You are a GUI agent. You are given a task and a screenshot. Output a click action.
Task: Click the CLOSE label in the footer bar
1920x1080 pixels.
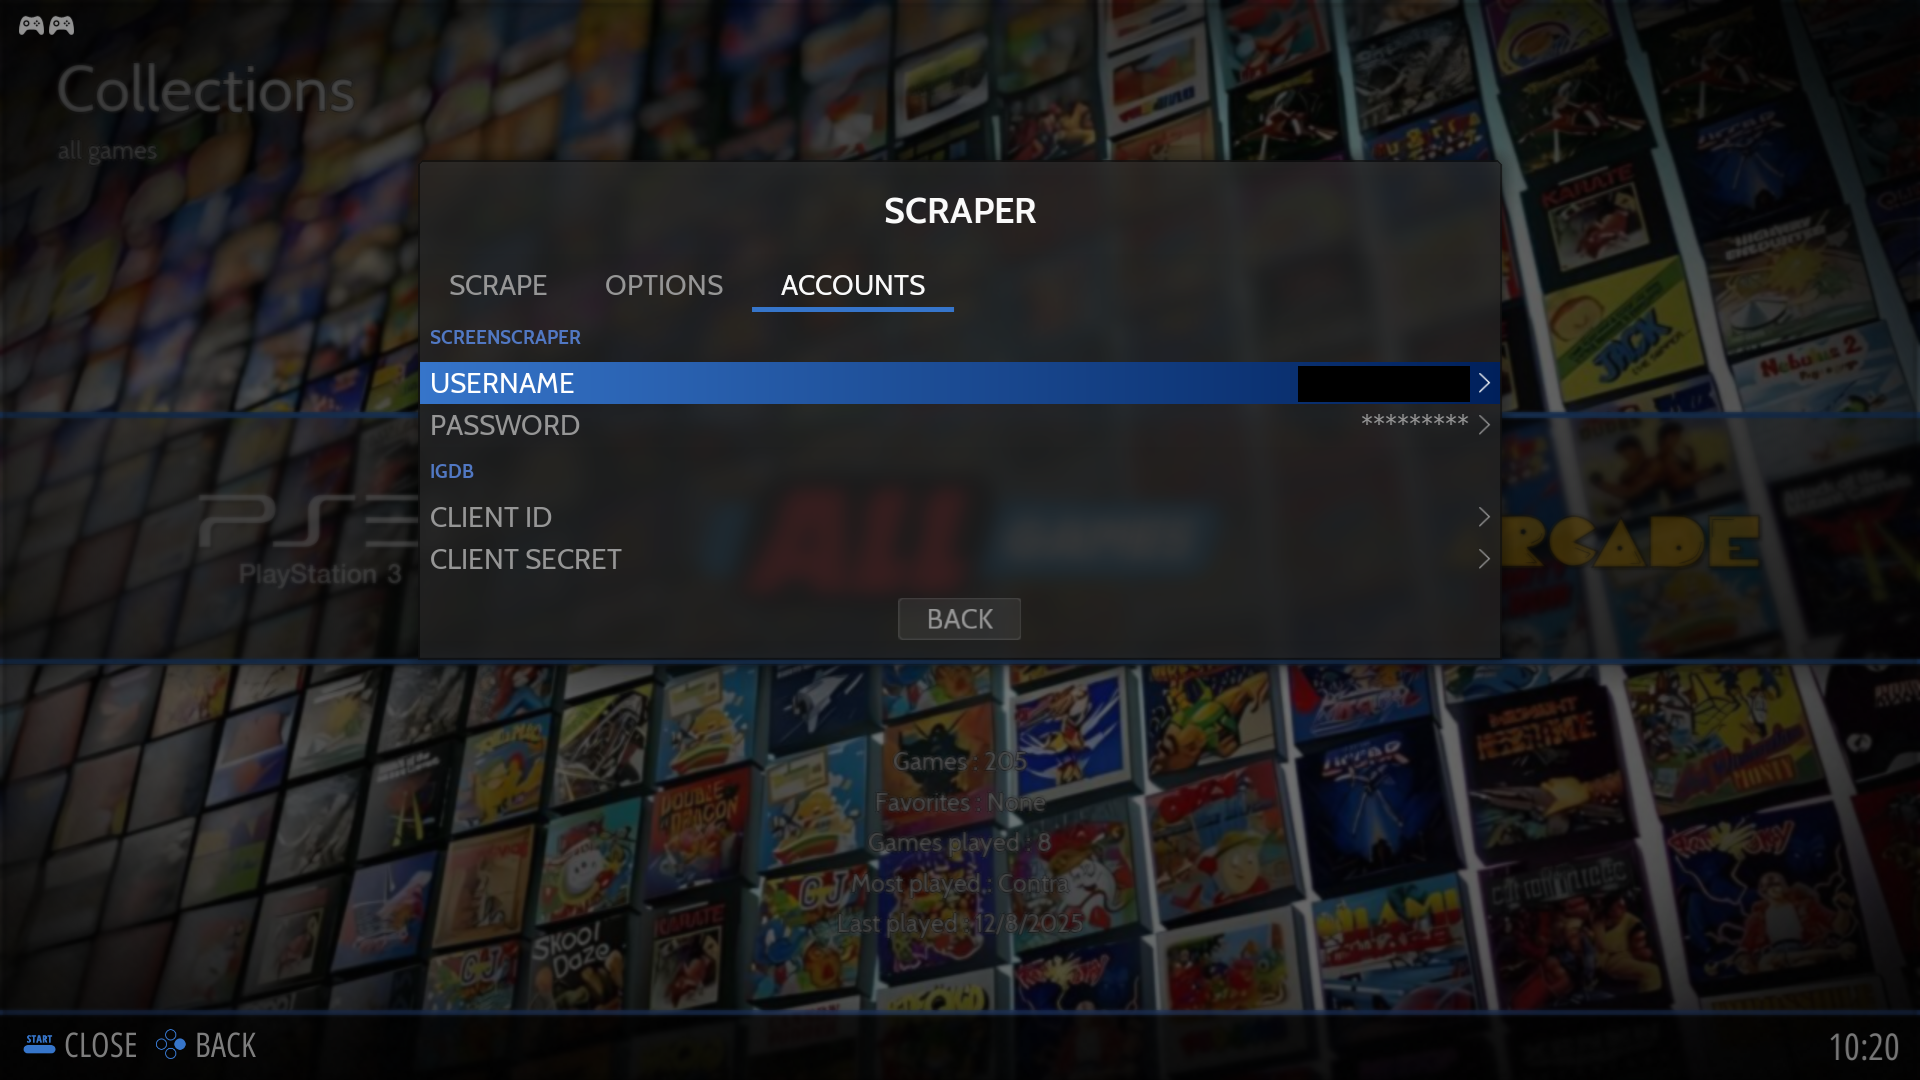pyautogui.click(x=101, y=1045)
